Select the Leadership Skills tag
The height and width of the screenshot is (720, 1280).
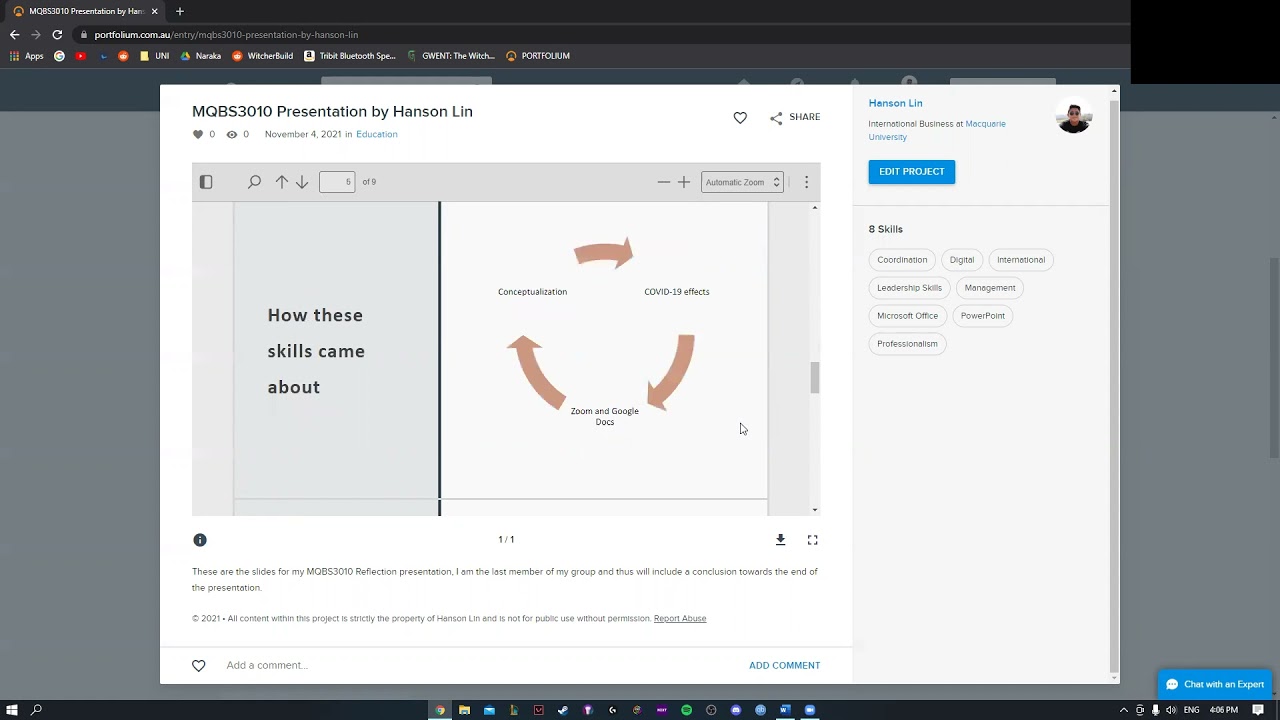click(909, 288)
